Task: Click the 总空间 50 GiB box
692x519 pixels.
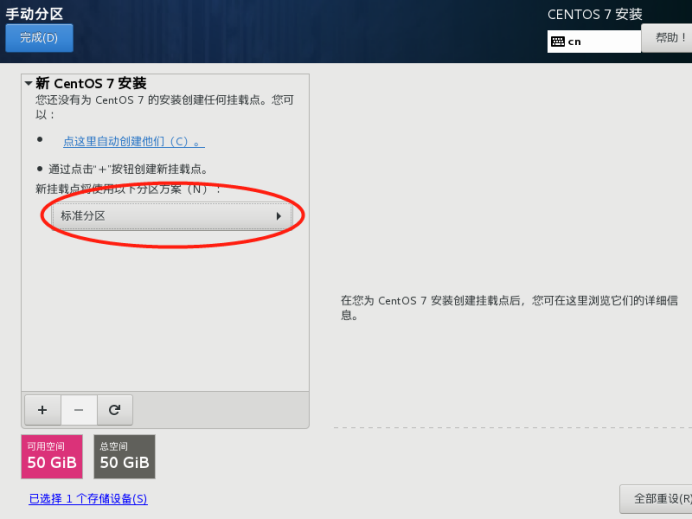Action: click(124, 456)
